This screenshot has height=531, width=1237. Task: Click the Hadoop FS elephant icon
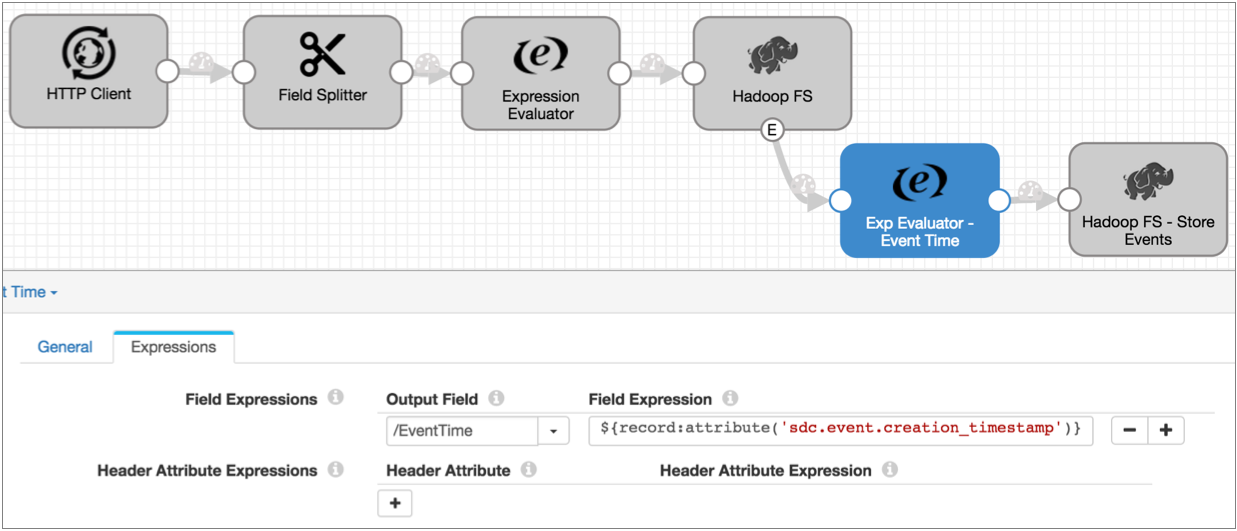coord(772,56)
